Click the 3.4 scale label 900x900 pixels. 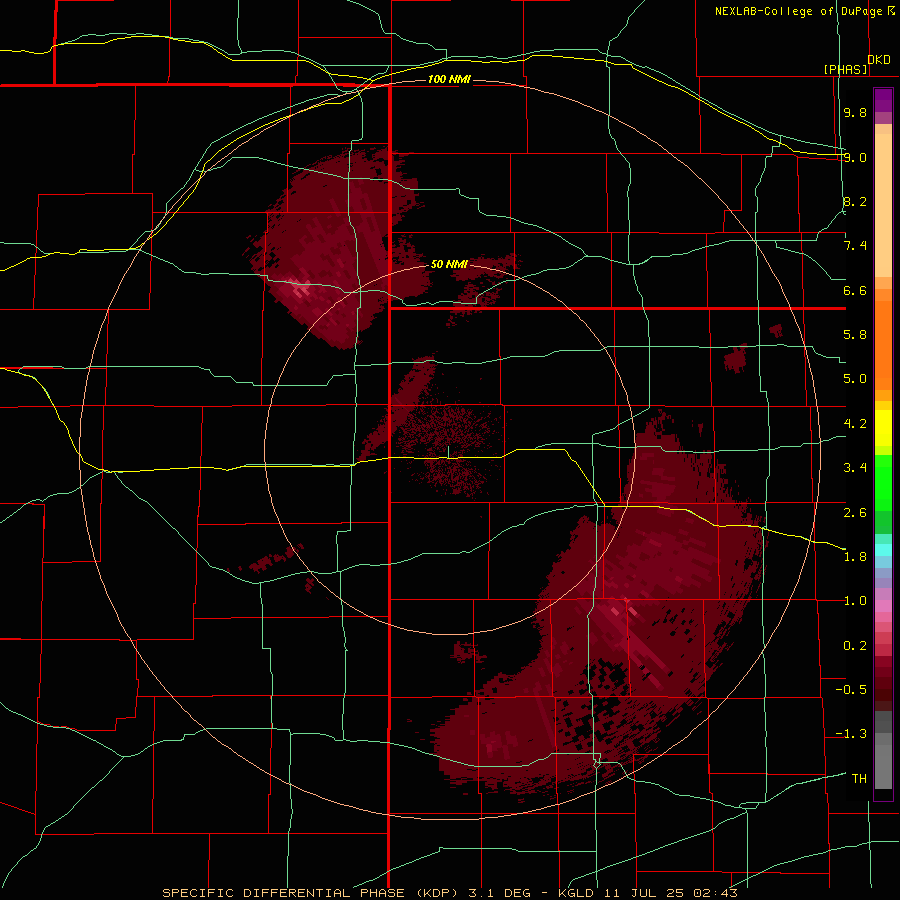tap(855, 468)
